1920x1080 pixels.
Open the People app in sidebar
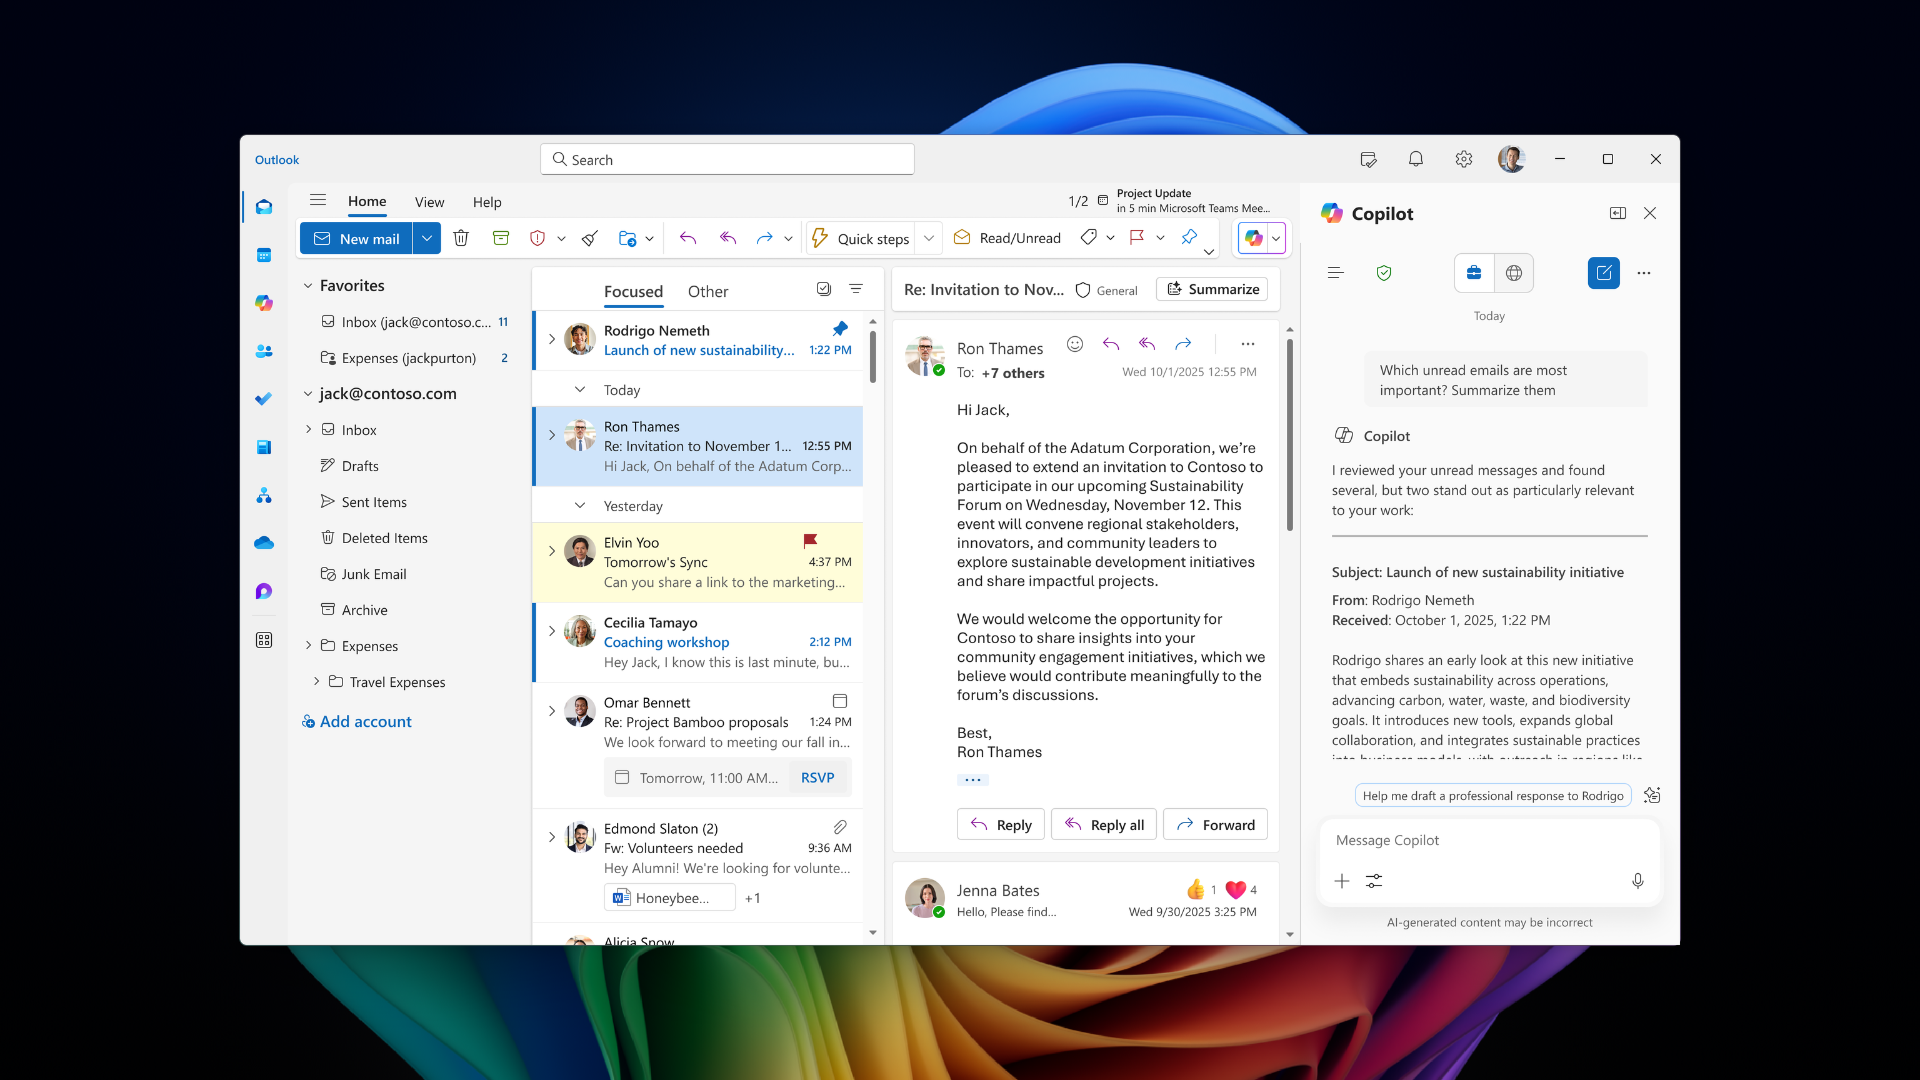264,351
